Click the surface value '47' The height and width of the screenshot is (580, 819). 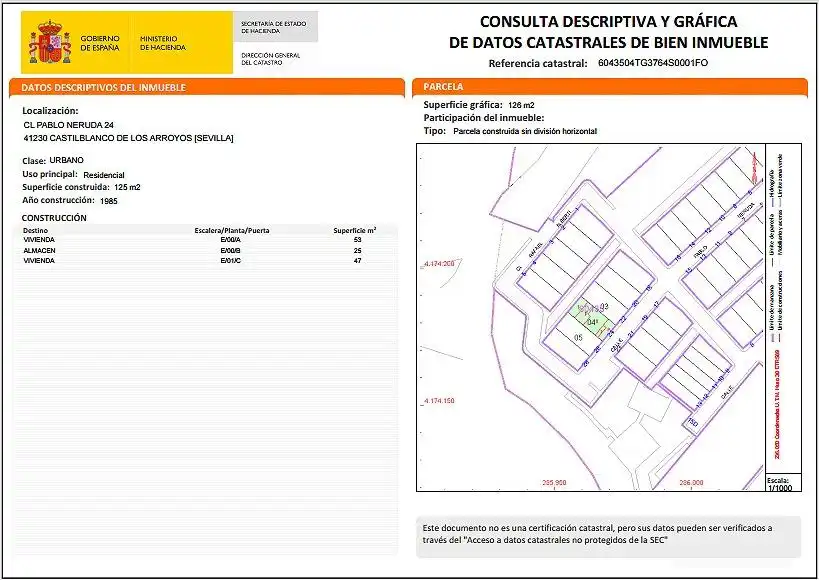click(x=357, y=260)
